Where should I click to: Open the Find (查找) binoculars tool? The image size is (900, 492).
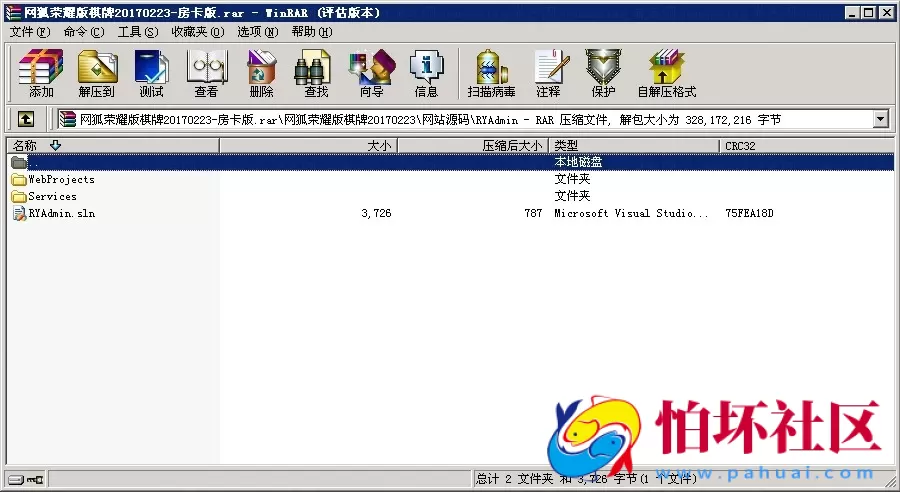316,73
